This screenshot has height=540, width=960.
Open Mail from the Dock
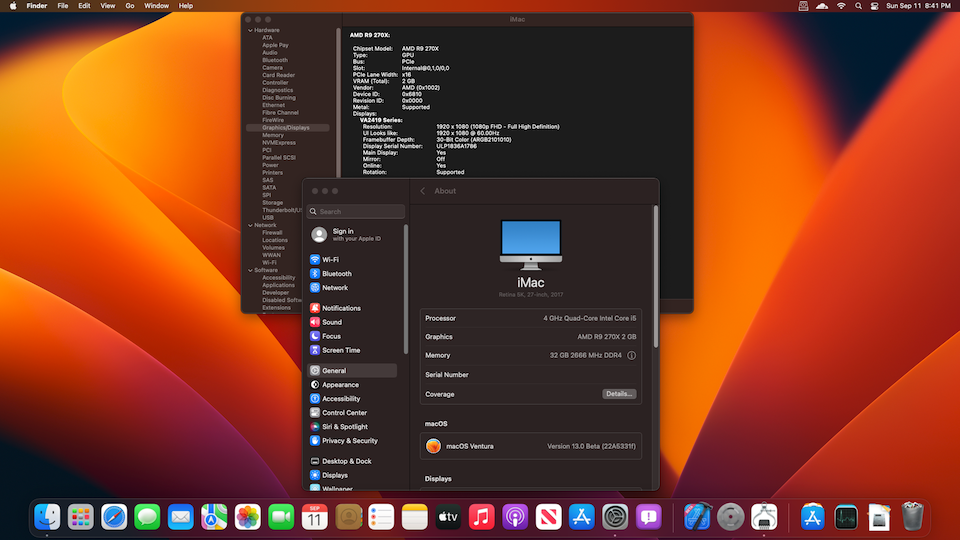click(x=181, y=517)
